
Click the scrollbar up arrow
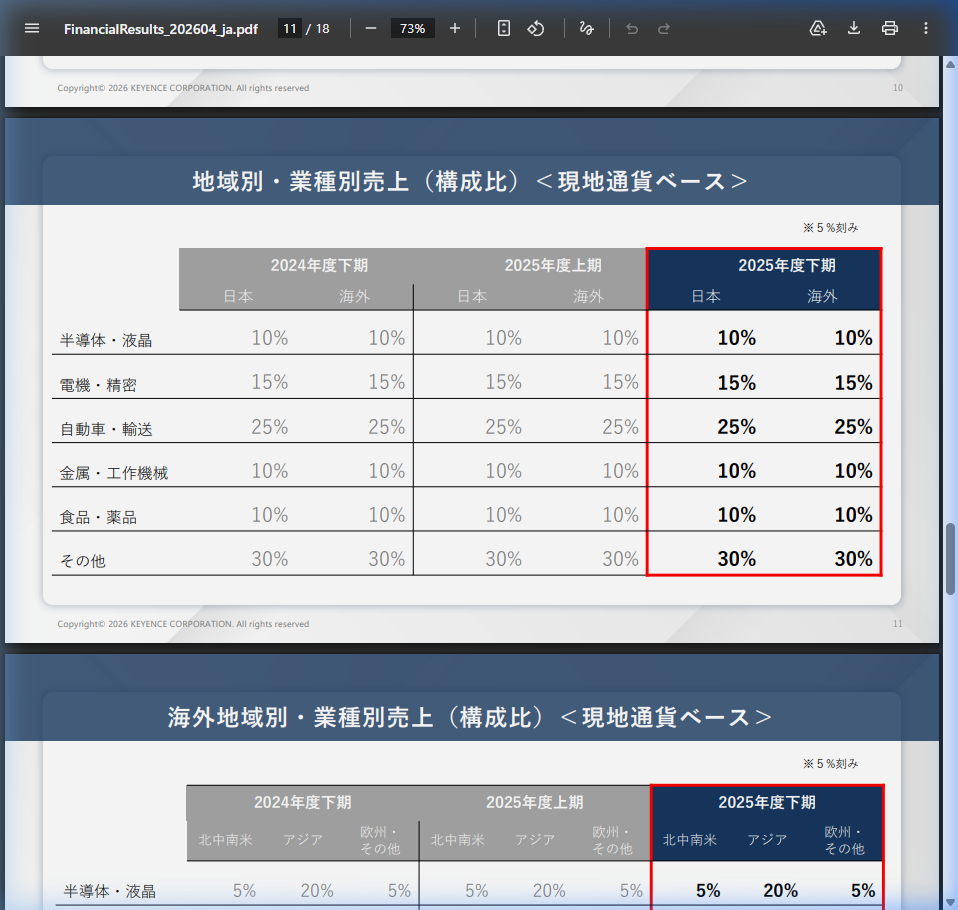(950, 63)
